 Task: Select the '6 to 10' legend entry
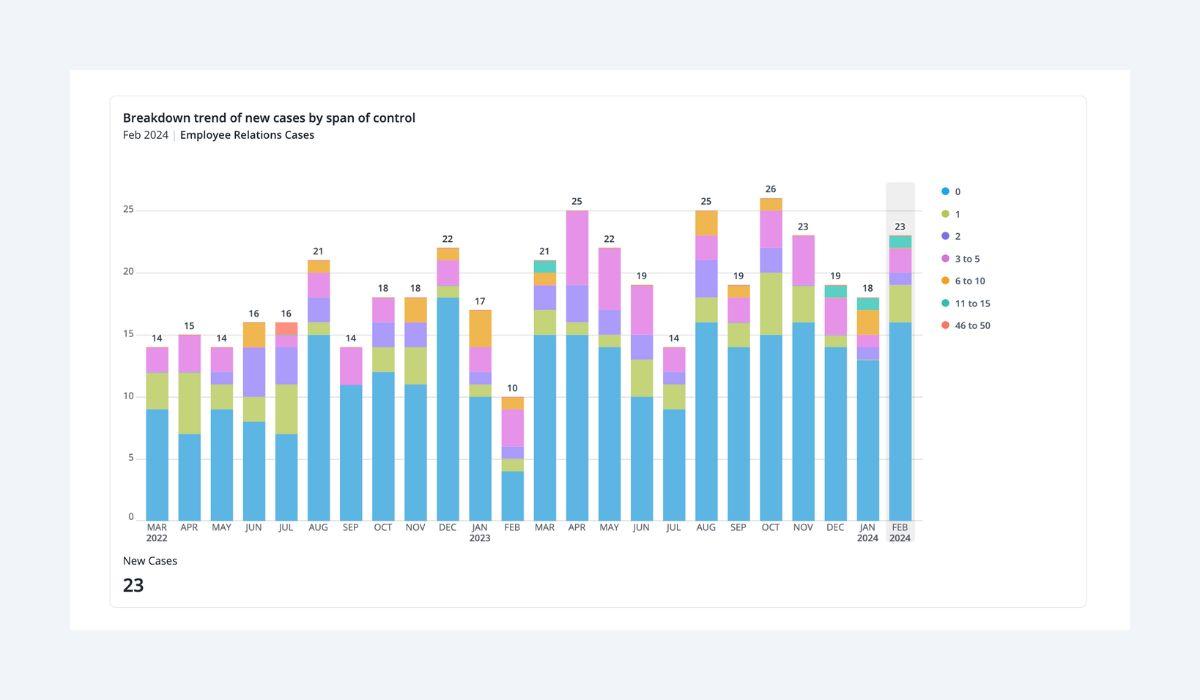963,281
